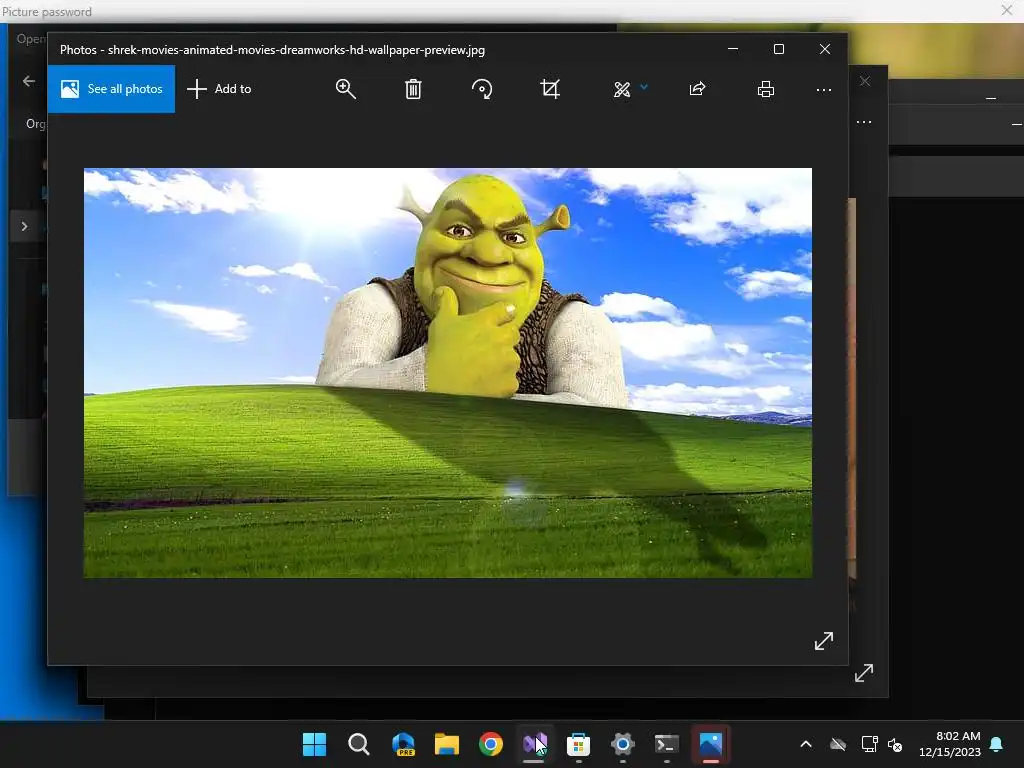Image resolution: width=1024 pixels, height=768 pixels.
Task: Switch to Photos app in taskbar
Action: tap(711, 744)
